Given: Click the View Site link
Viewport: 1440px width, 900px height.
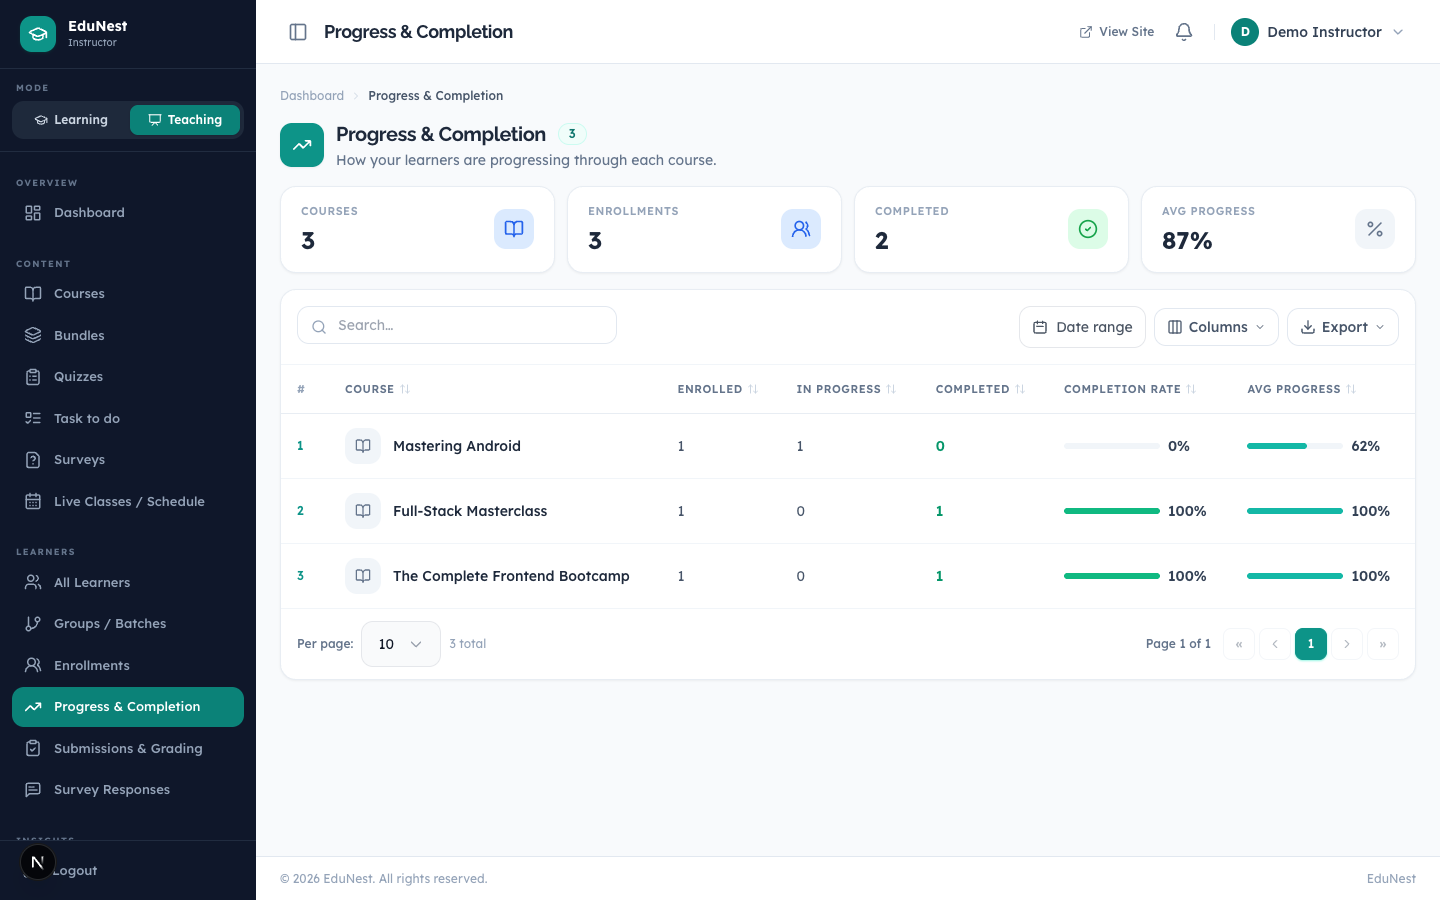Looking at the screenshot, I should point(1117,32).
